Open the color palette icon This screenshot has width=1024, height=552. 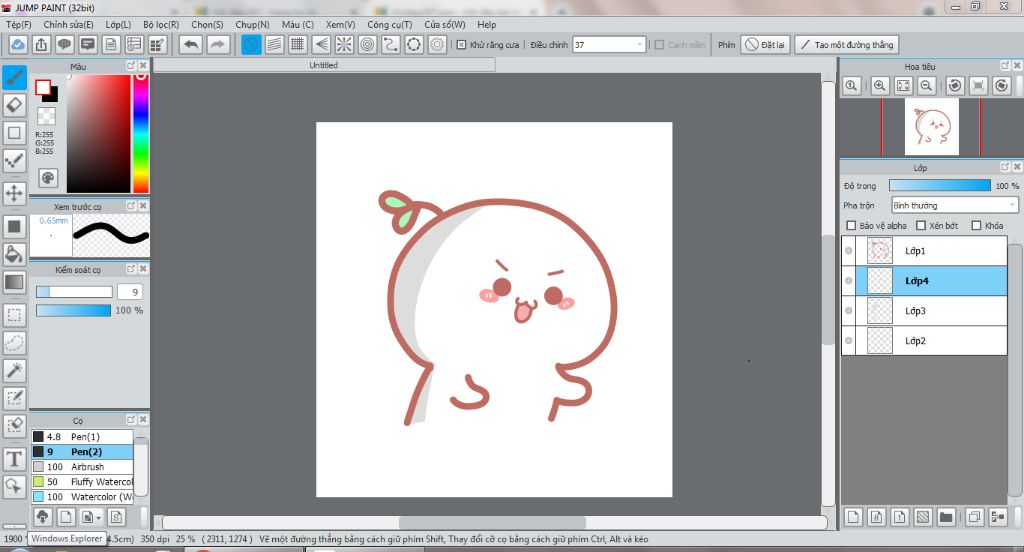pos(48,178)
